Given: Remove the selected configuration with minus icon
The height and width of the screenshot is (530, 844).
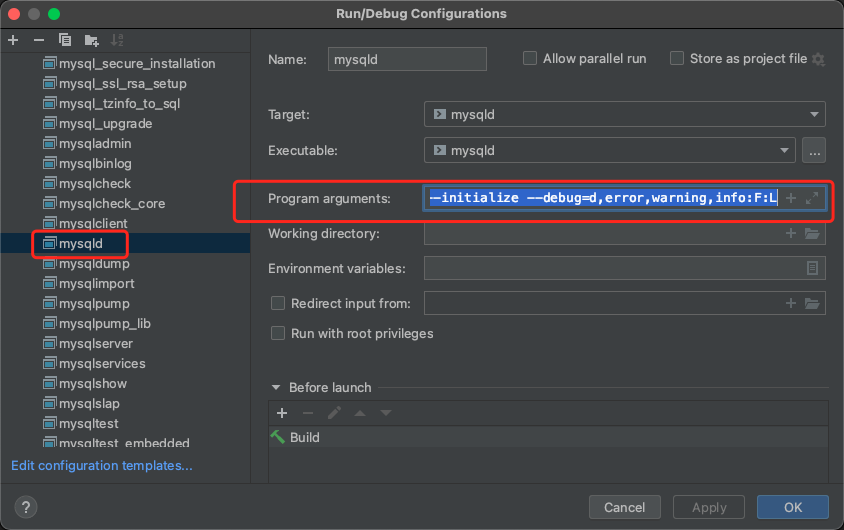Looking at the screenshot, I should 39,40.
